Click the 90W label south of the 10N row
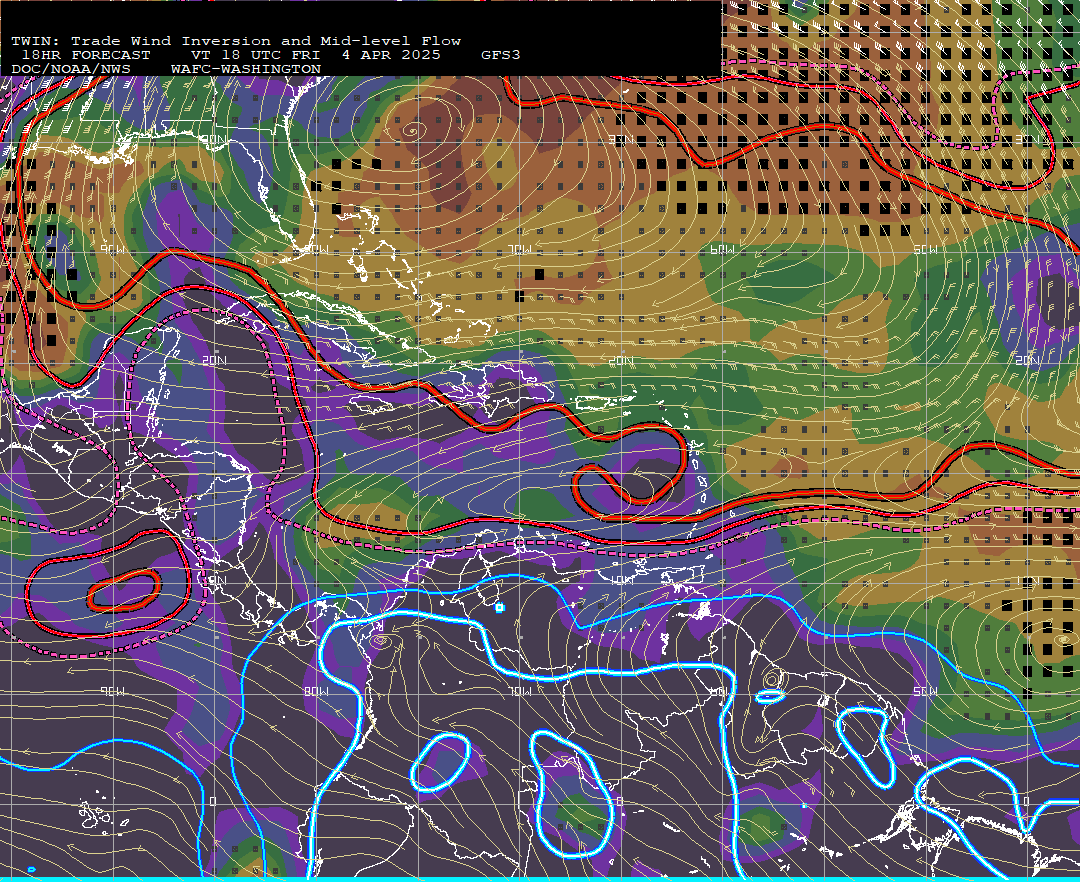 112,691
